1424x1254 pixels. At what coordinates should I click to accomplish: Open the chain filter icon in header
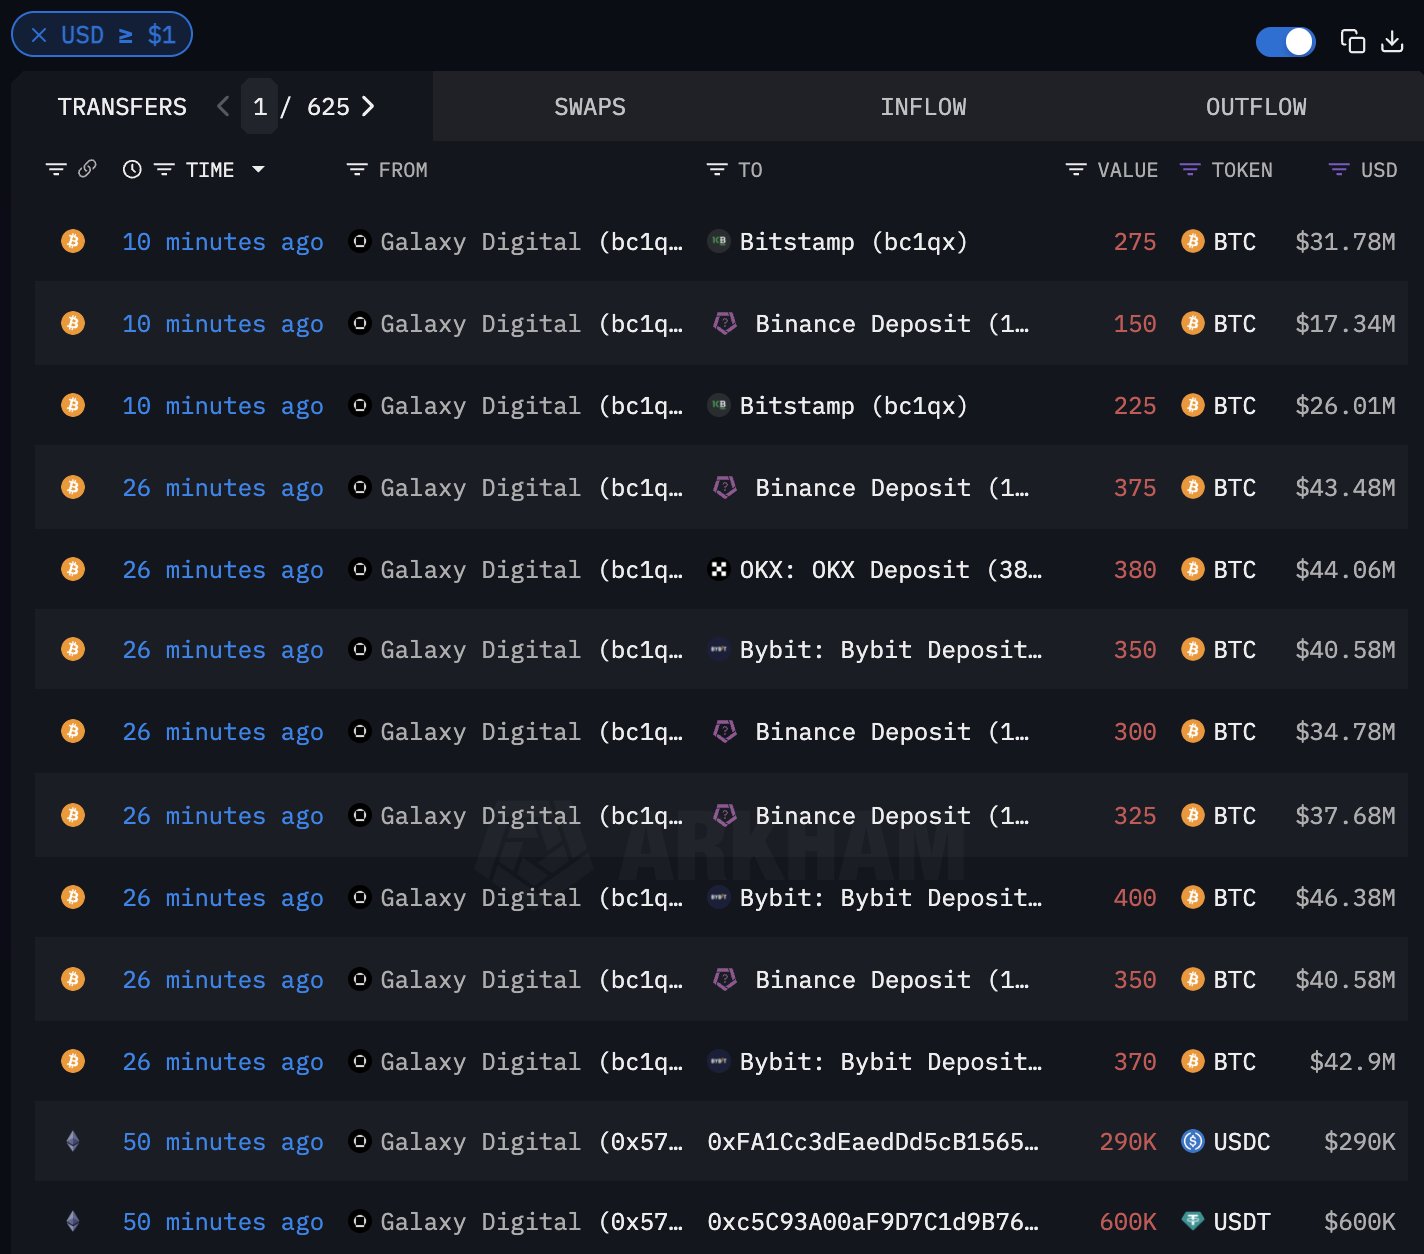pyautogui.click(x=56, y=169)
